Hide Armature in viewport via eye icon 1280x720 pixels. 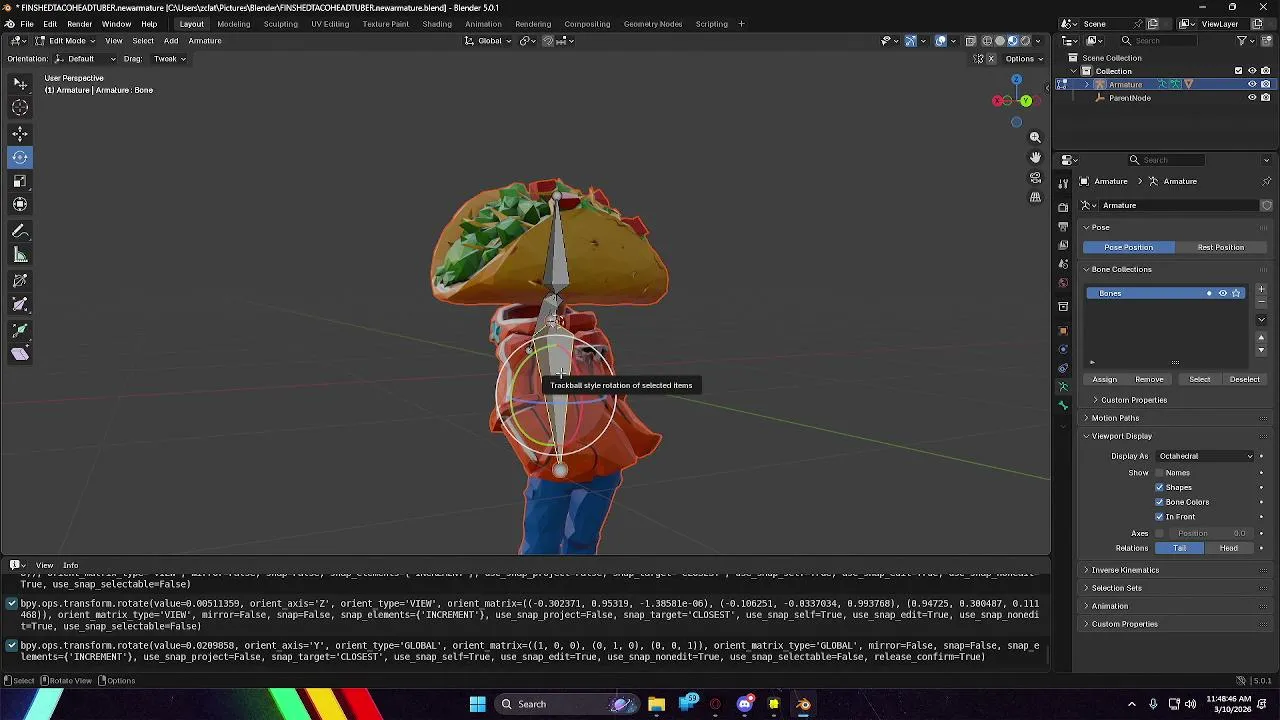[1252, 84]
